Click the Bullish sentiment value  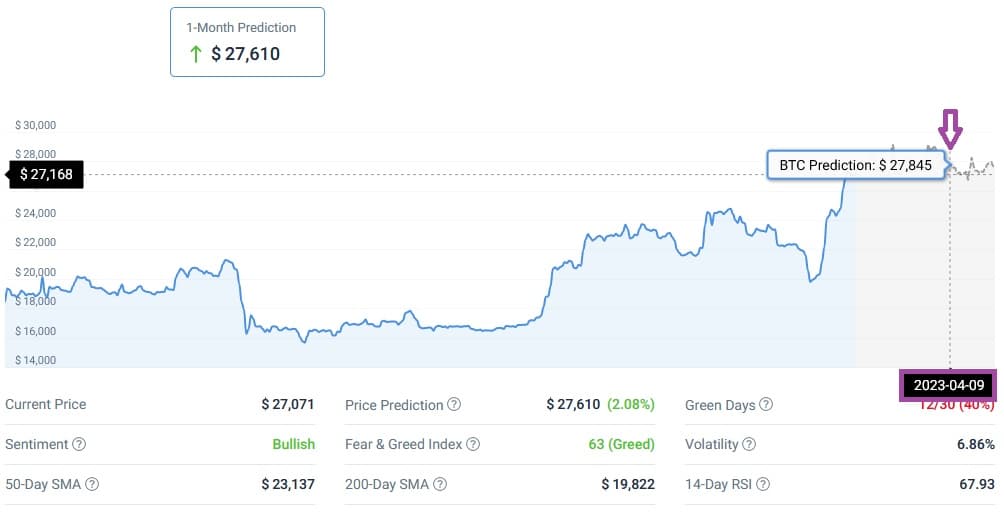[293, 444]
